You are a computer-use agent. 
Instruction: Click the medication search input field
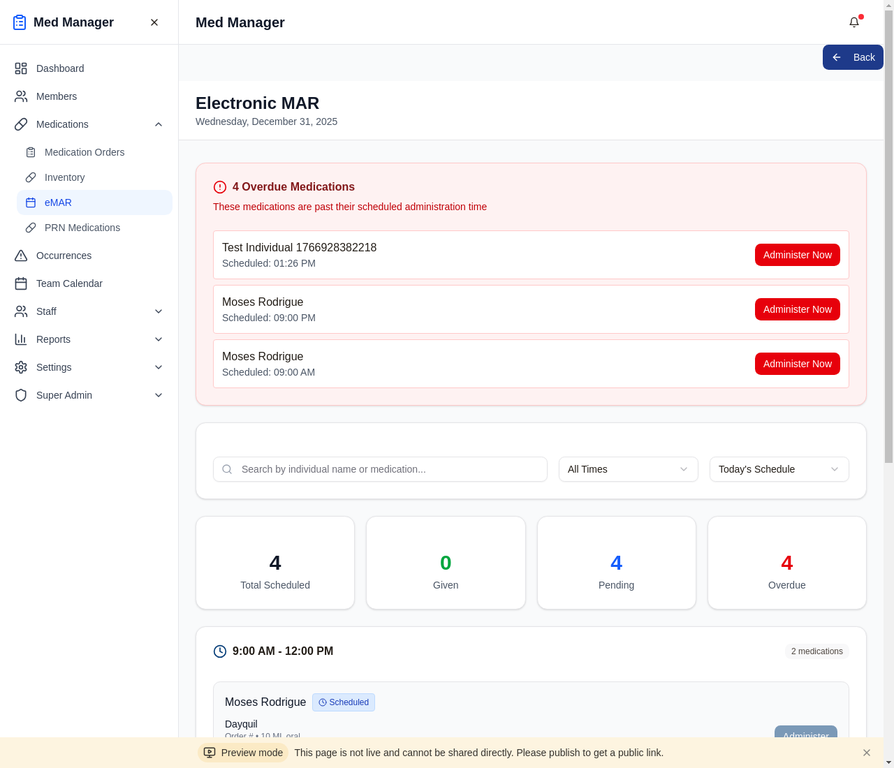[380, 469]
